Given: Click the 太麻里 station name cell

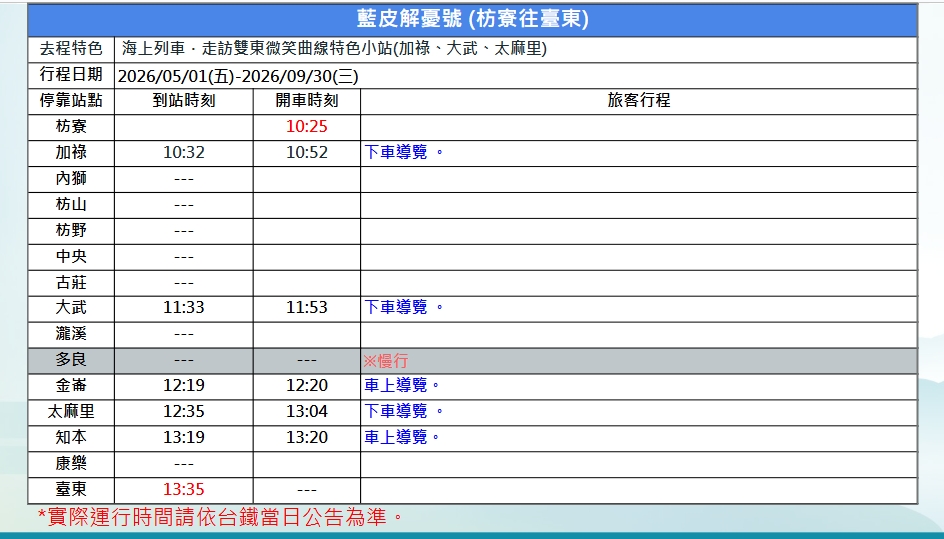Looking at the screenshot, I should [71, 411].
